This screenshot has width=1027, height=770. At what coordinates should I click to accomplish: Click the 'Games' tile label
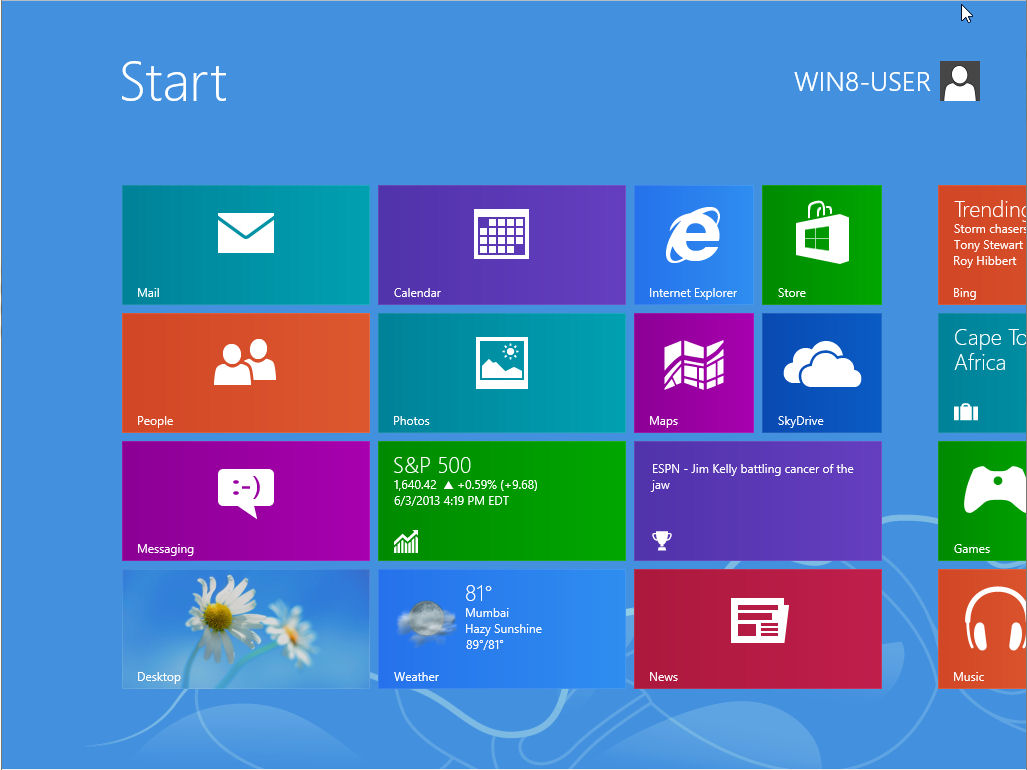tap(971, 549)
